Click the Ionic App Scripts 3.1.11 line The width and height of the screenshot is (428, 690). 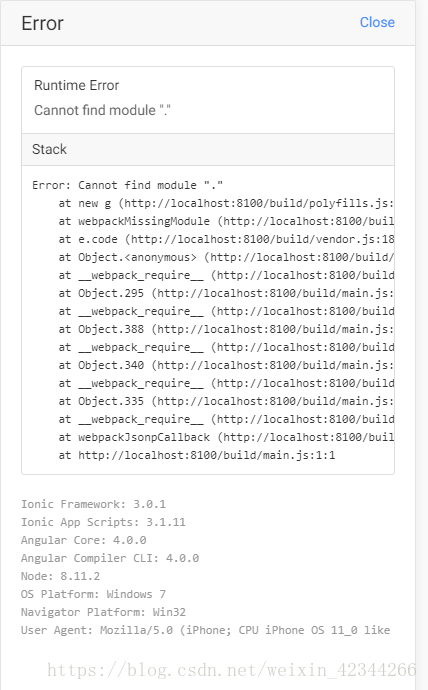pyautogui.click(x=103, y=522)
